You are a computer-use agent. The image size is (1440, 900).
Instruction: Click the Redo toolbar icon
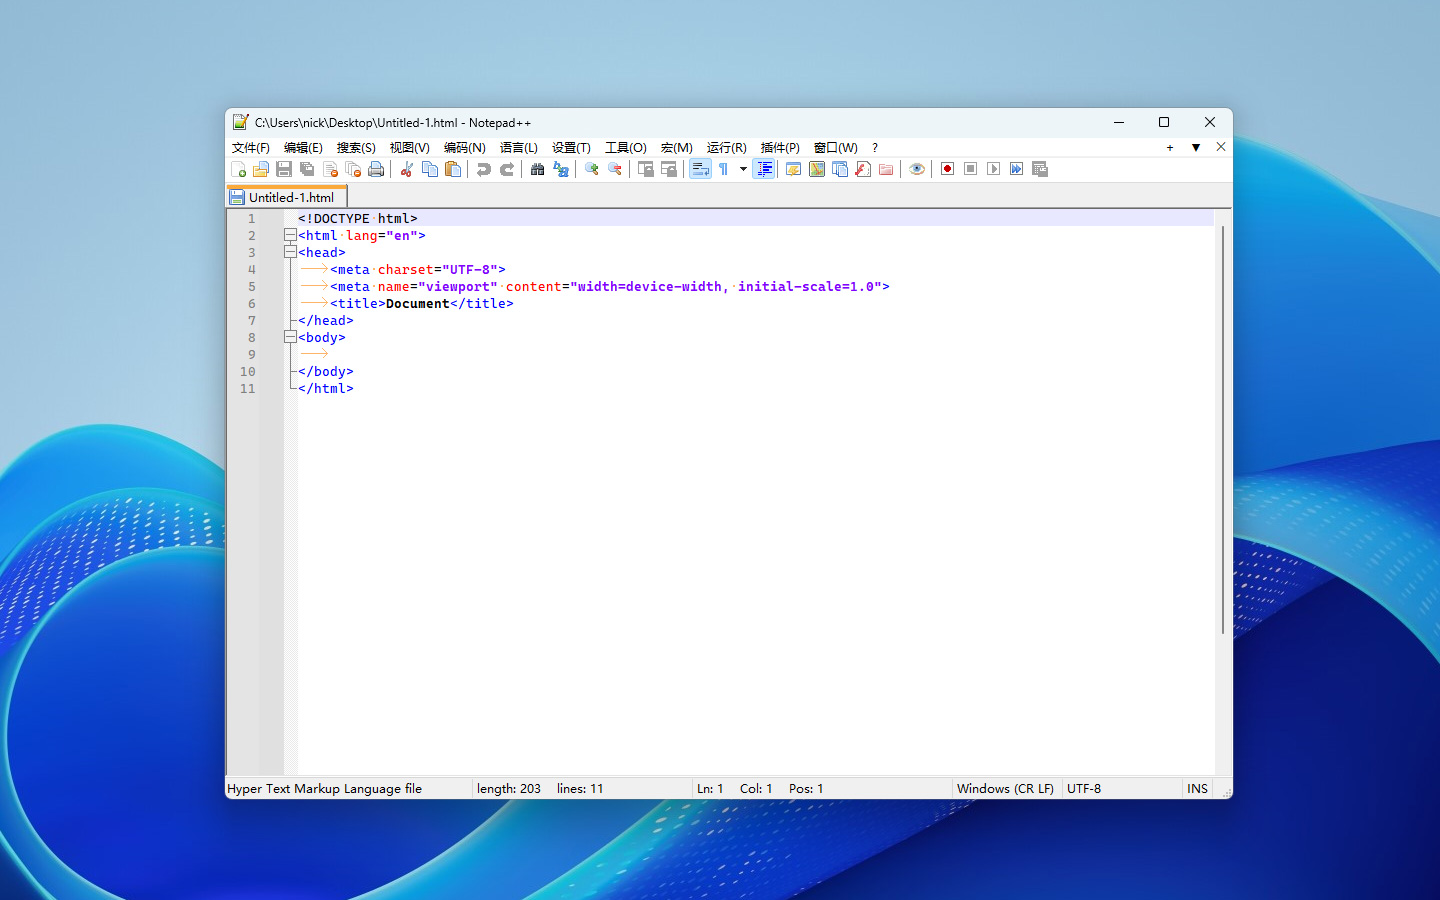(507, 169)
